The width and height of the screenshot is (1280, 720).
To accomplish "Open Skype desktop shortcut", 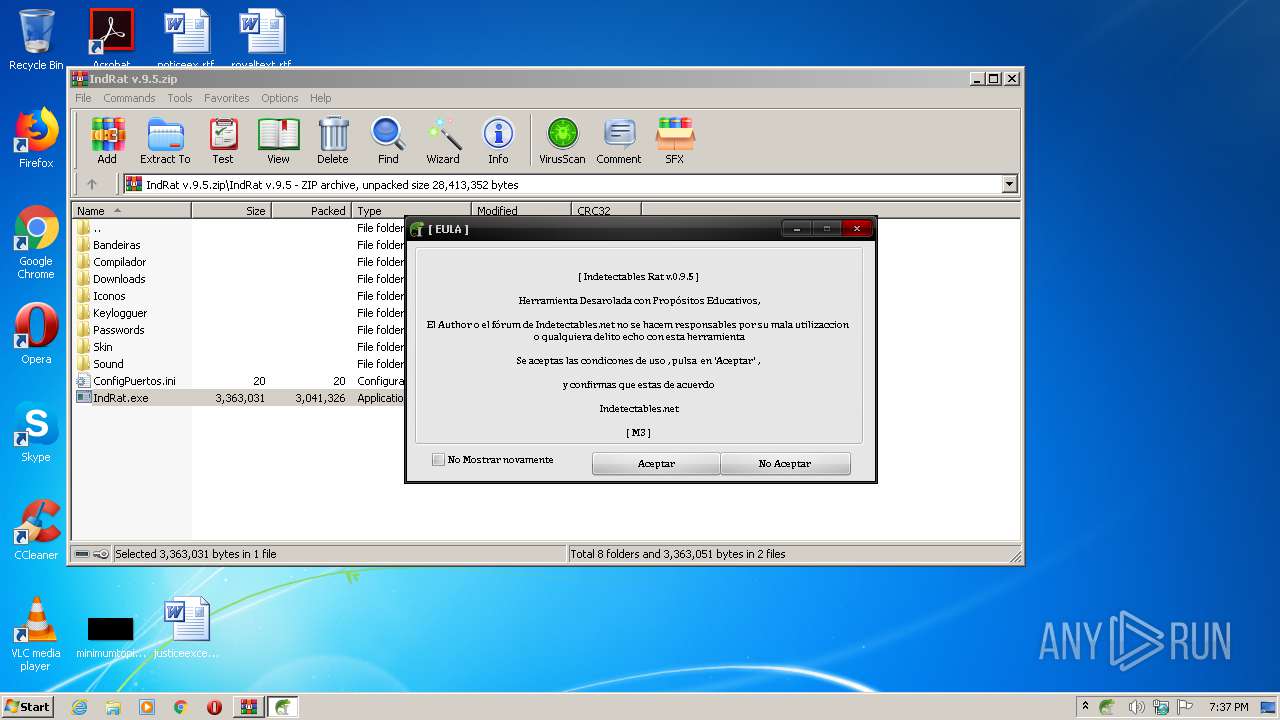I will (36, 432).
